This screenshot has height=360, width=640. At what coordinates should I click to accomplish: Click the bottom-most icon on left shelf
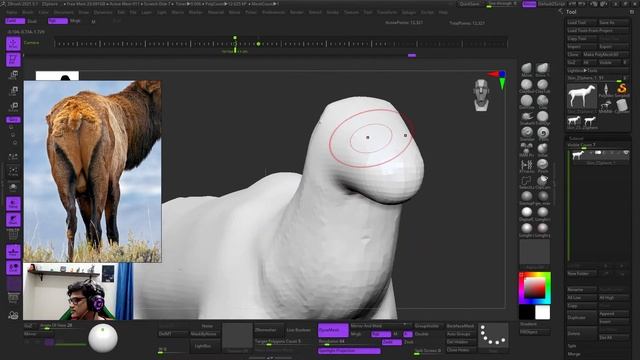click(x=13, y=314)
